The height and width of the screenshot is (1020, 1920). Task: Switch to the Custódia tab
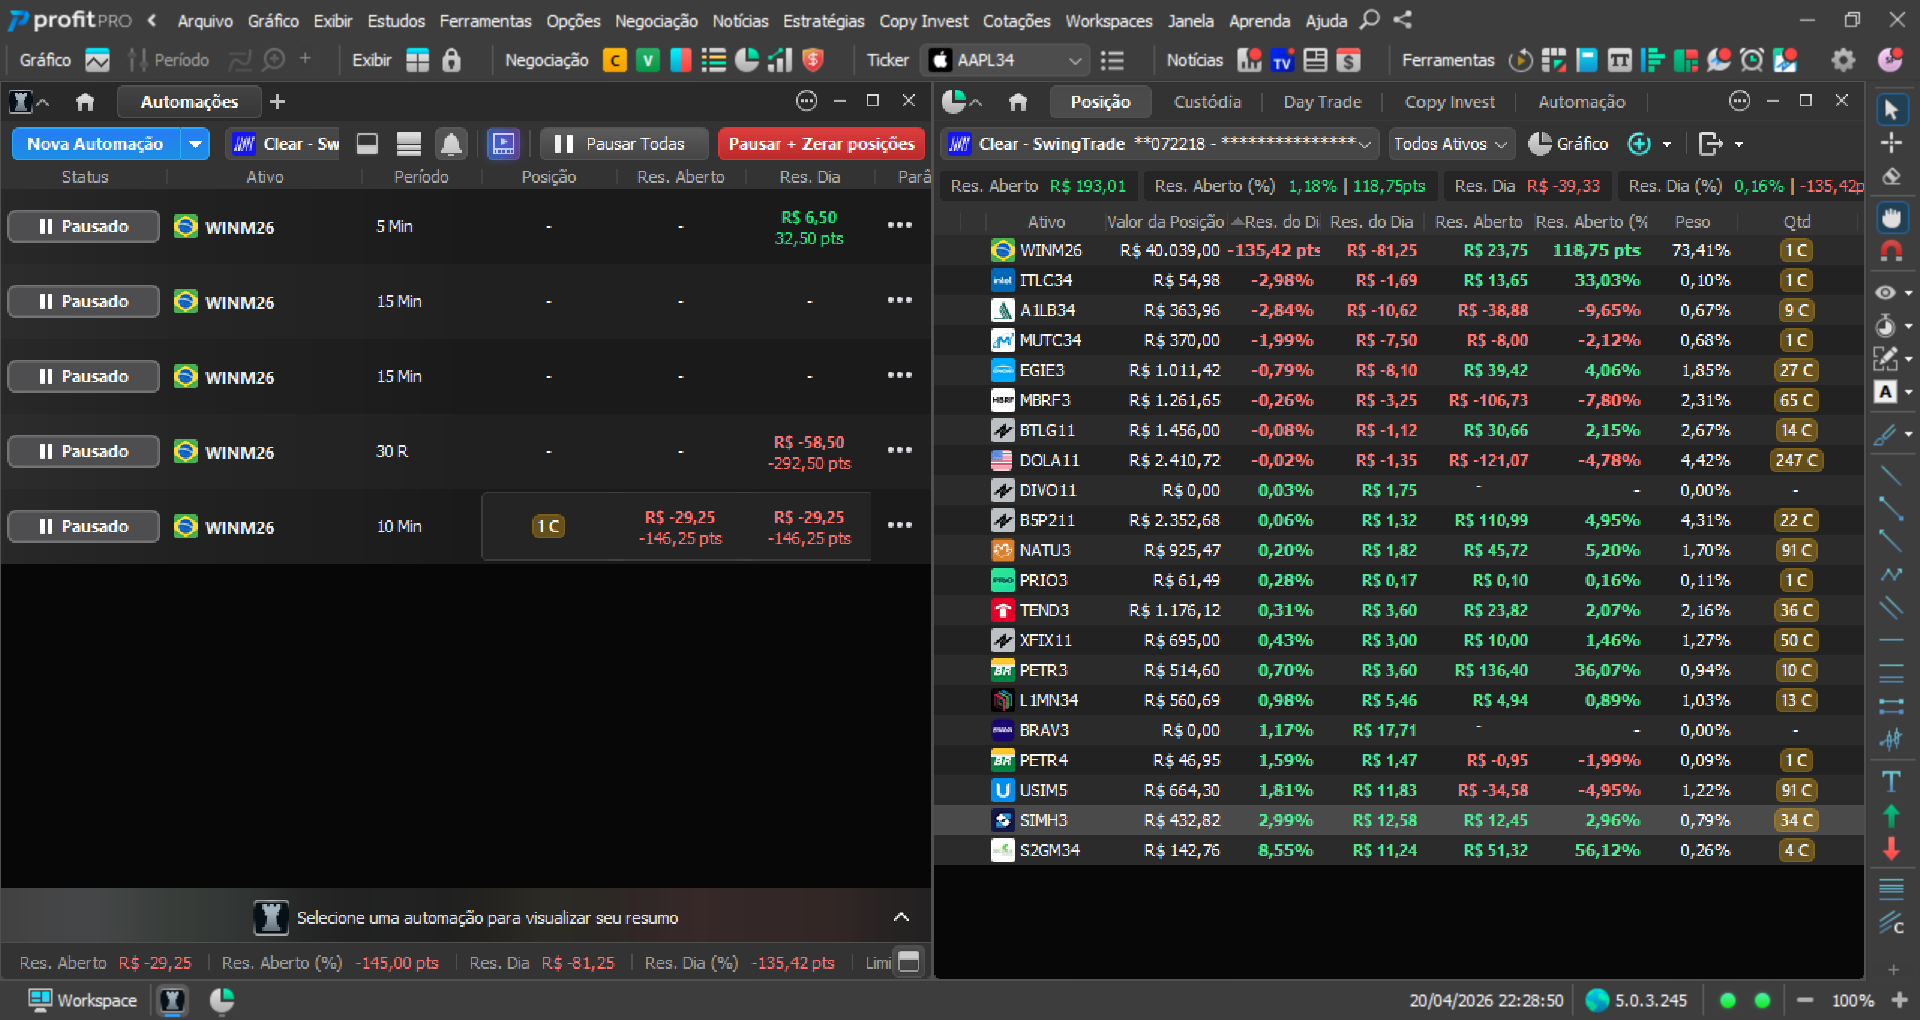pos(1207,102)
